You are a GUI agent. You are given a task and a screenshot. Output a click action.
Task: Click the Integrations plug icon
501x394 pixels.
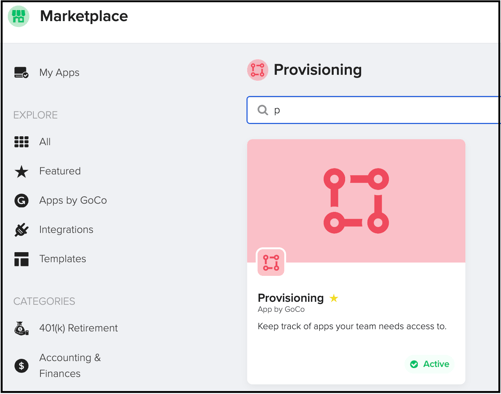click(21, 230)
